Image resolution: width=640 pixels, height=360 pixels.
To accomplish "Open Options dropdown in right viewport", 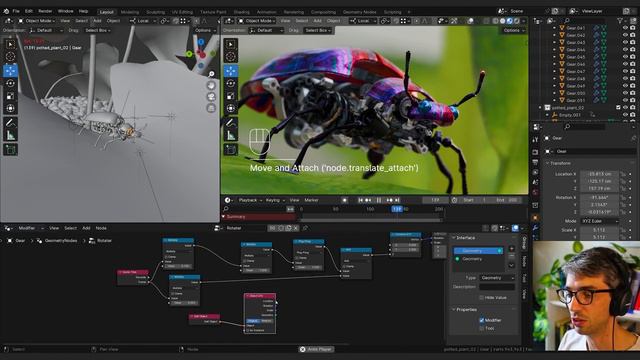I will click(x=513, y=30).
